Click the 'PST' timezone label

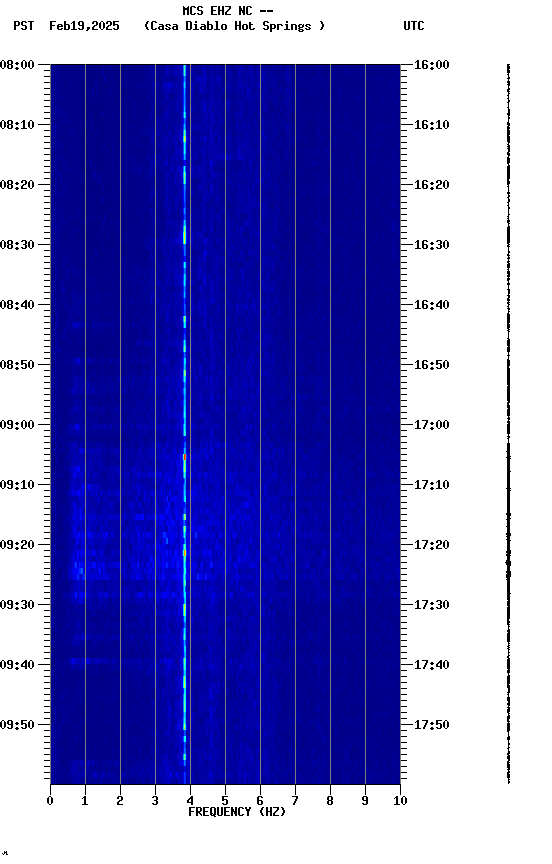coord(24,26)
